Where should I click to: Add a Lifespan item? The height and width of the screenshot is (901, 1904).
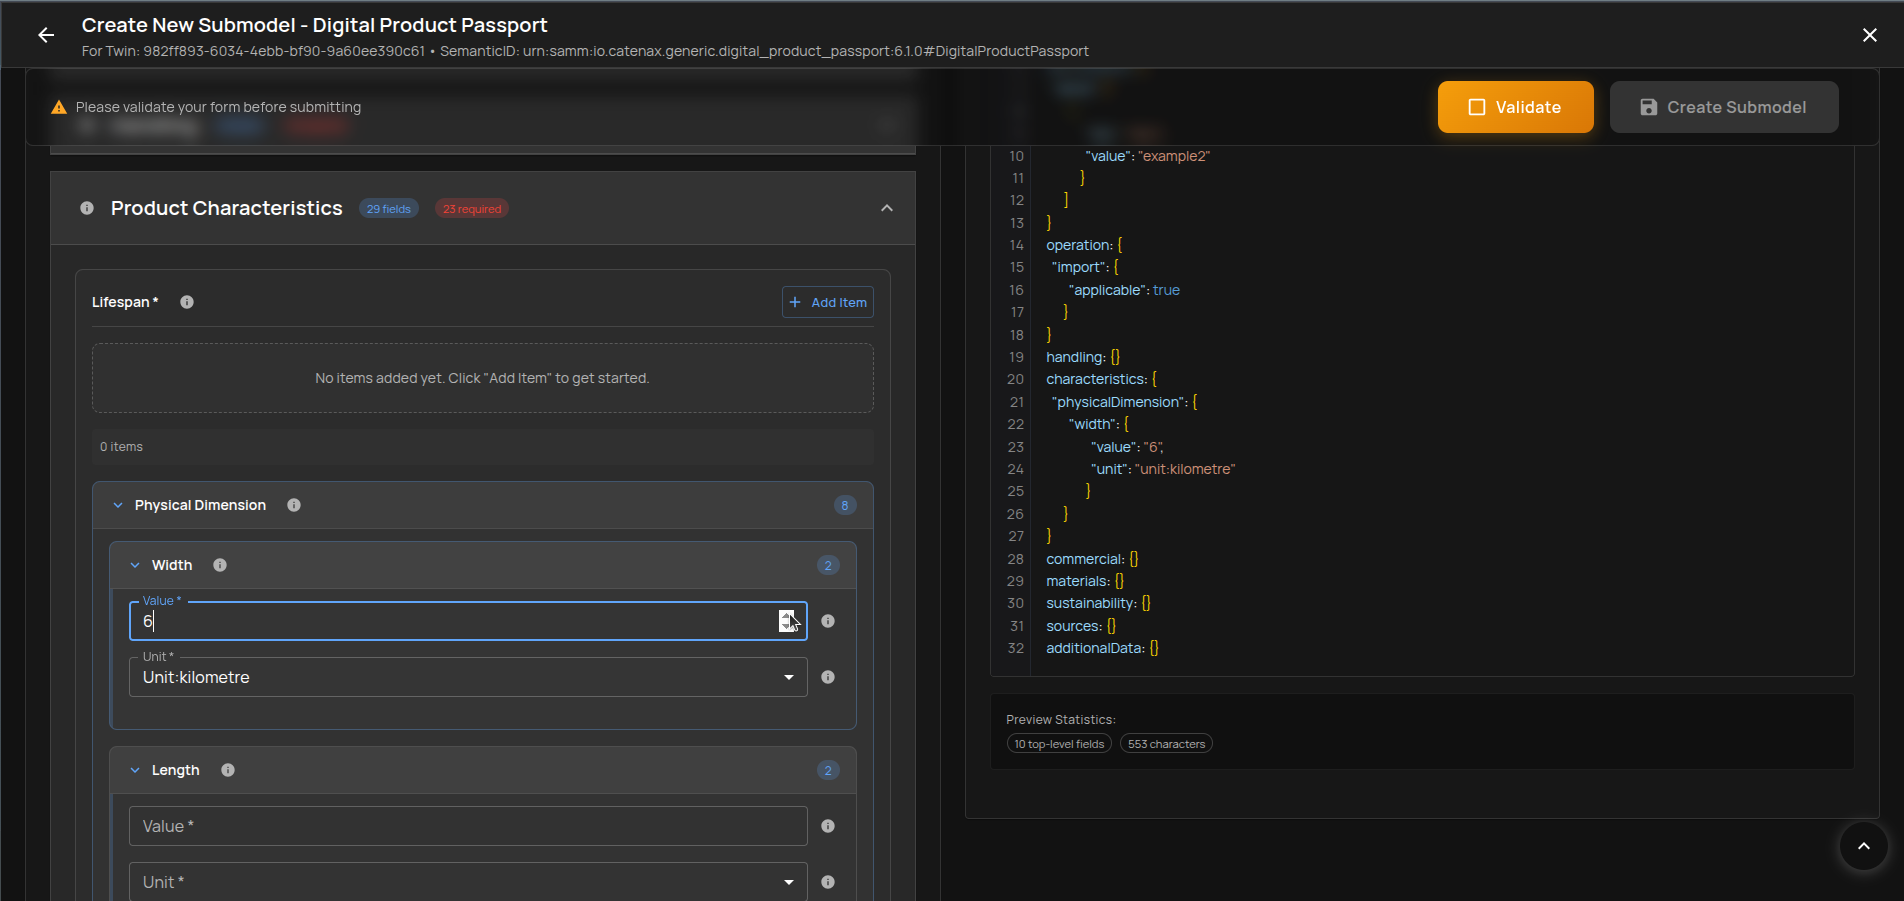(x=827, y=302)
